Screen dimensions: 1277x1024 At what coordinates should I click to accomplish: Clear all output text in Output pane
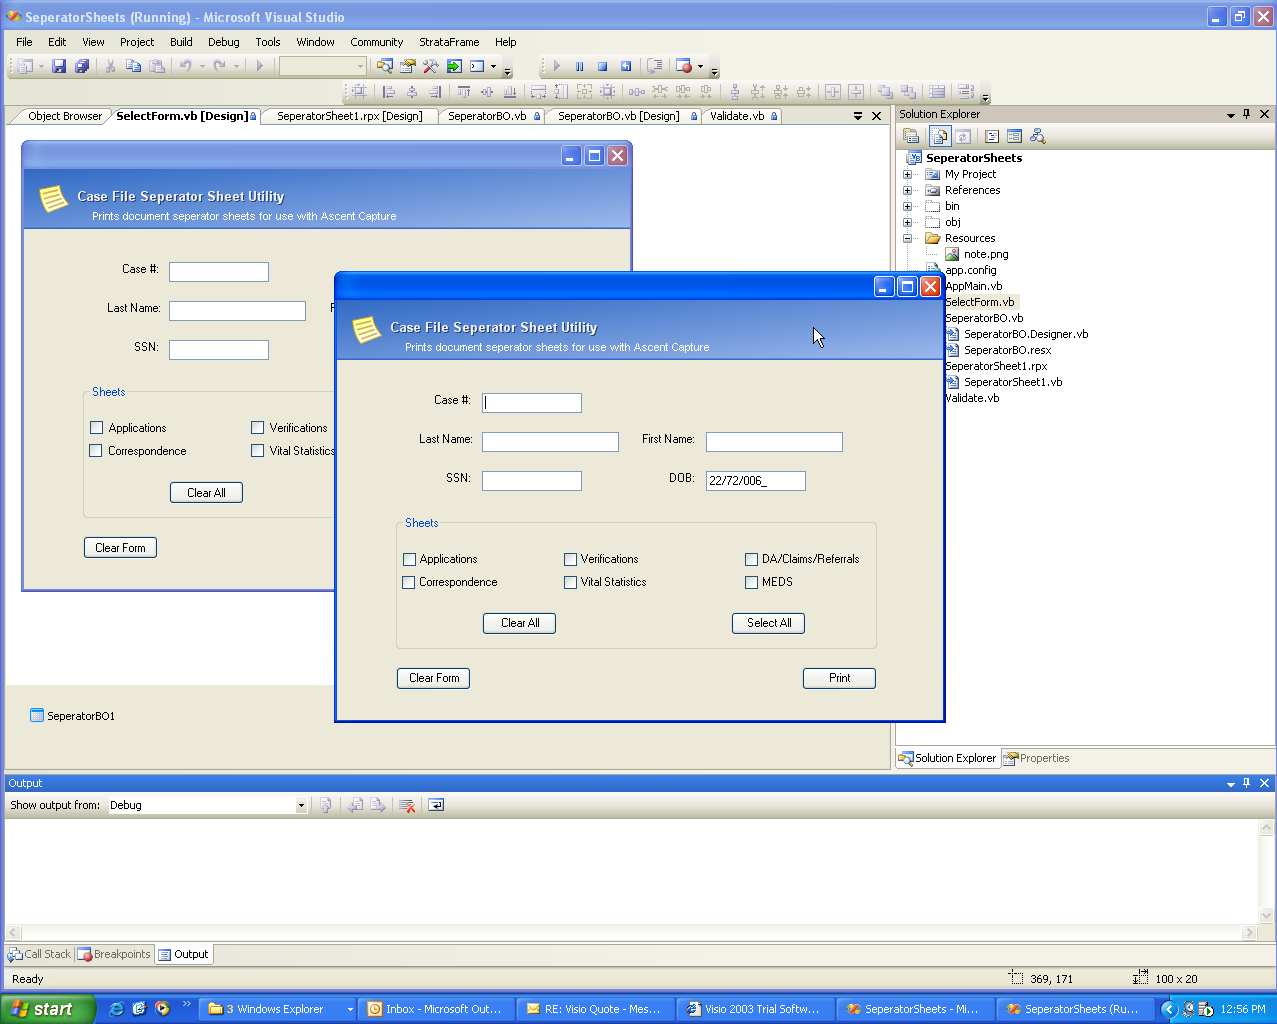(x=406, y=805)
